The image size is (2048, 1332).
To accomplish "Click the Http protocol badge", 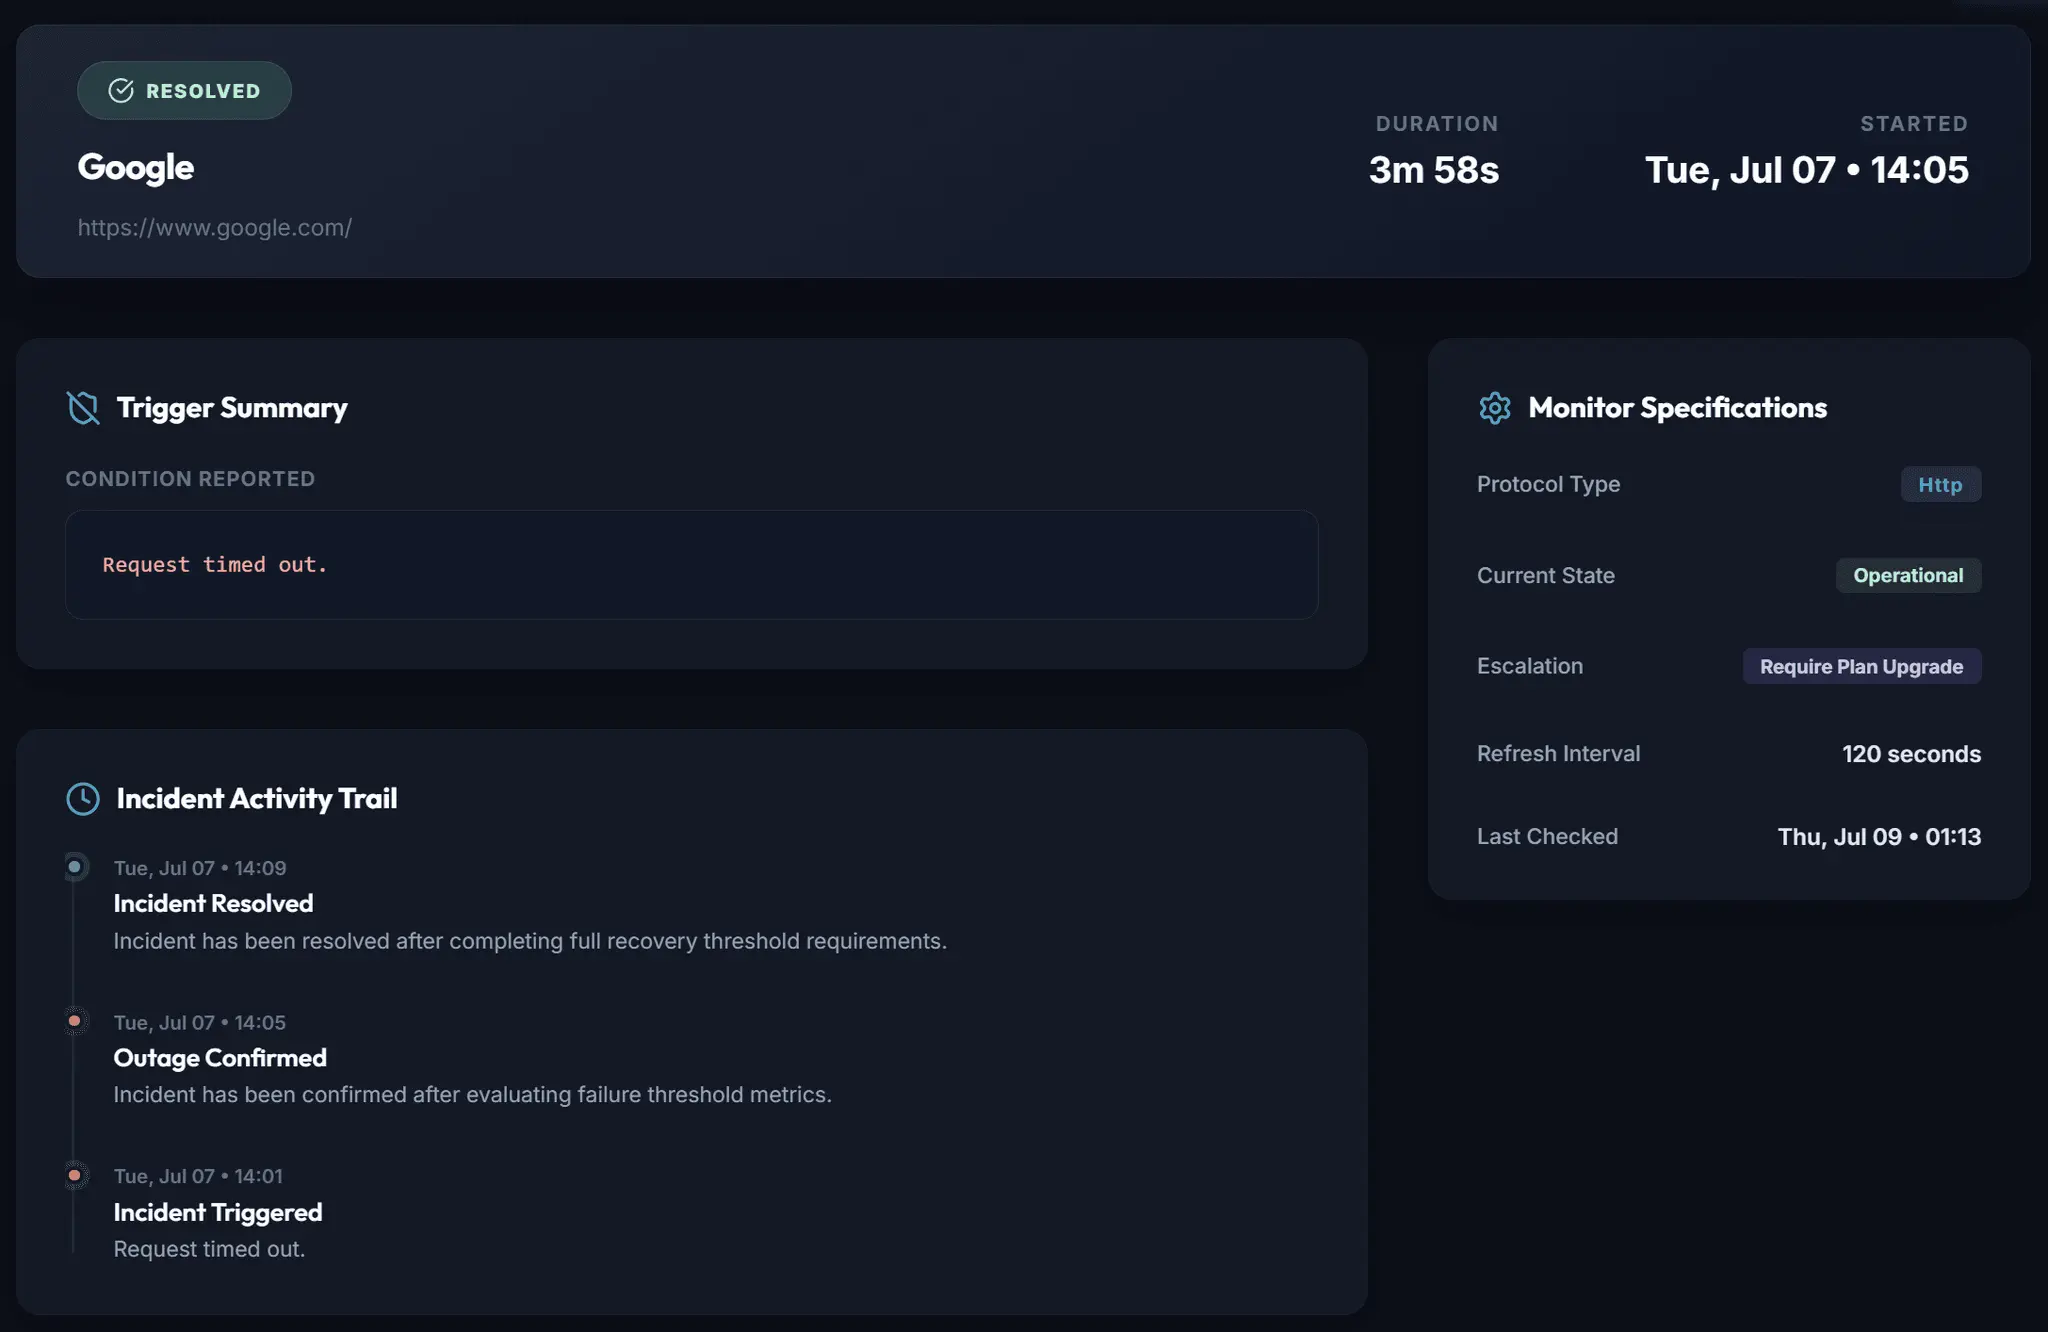I will 1940,485.
